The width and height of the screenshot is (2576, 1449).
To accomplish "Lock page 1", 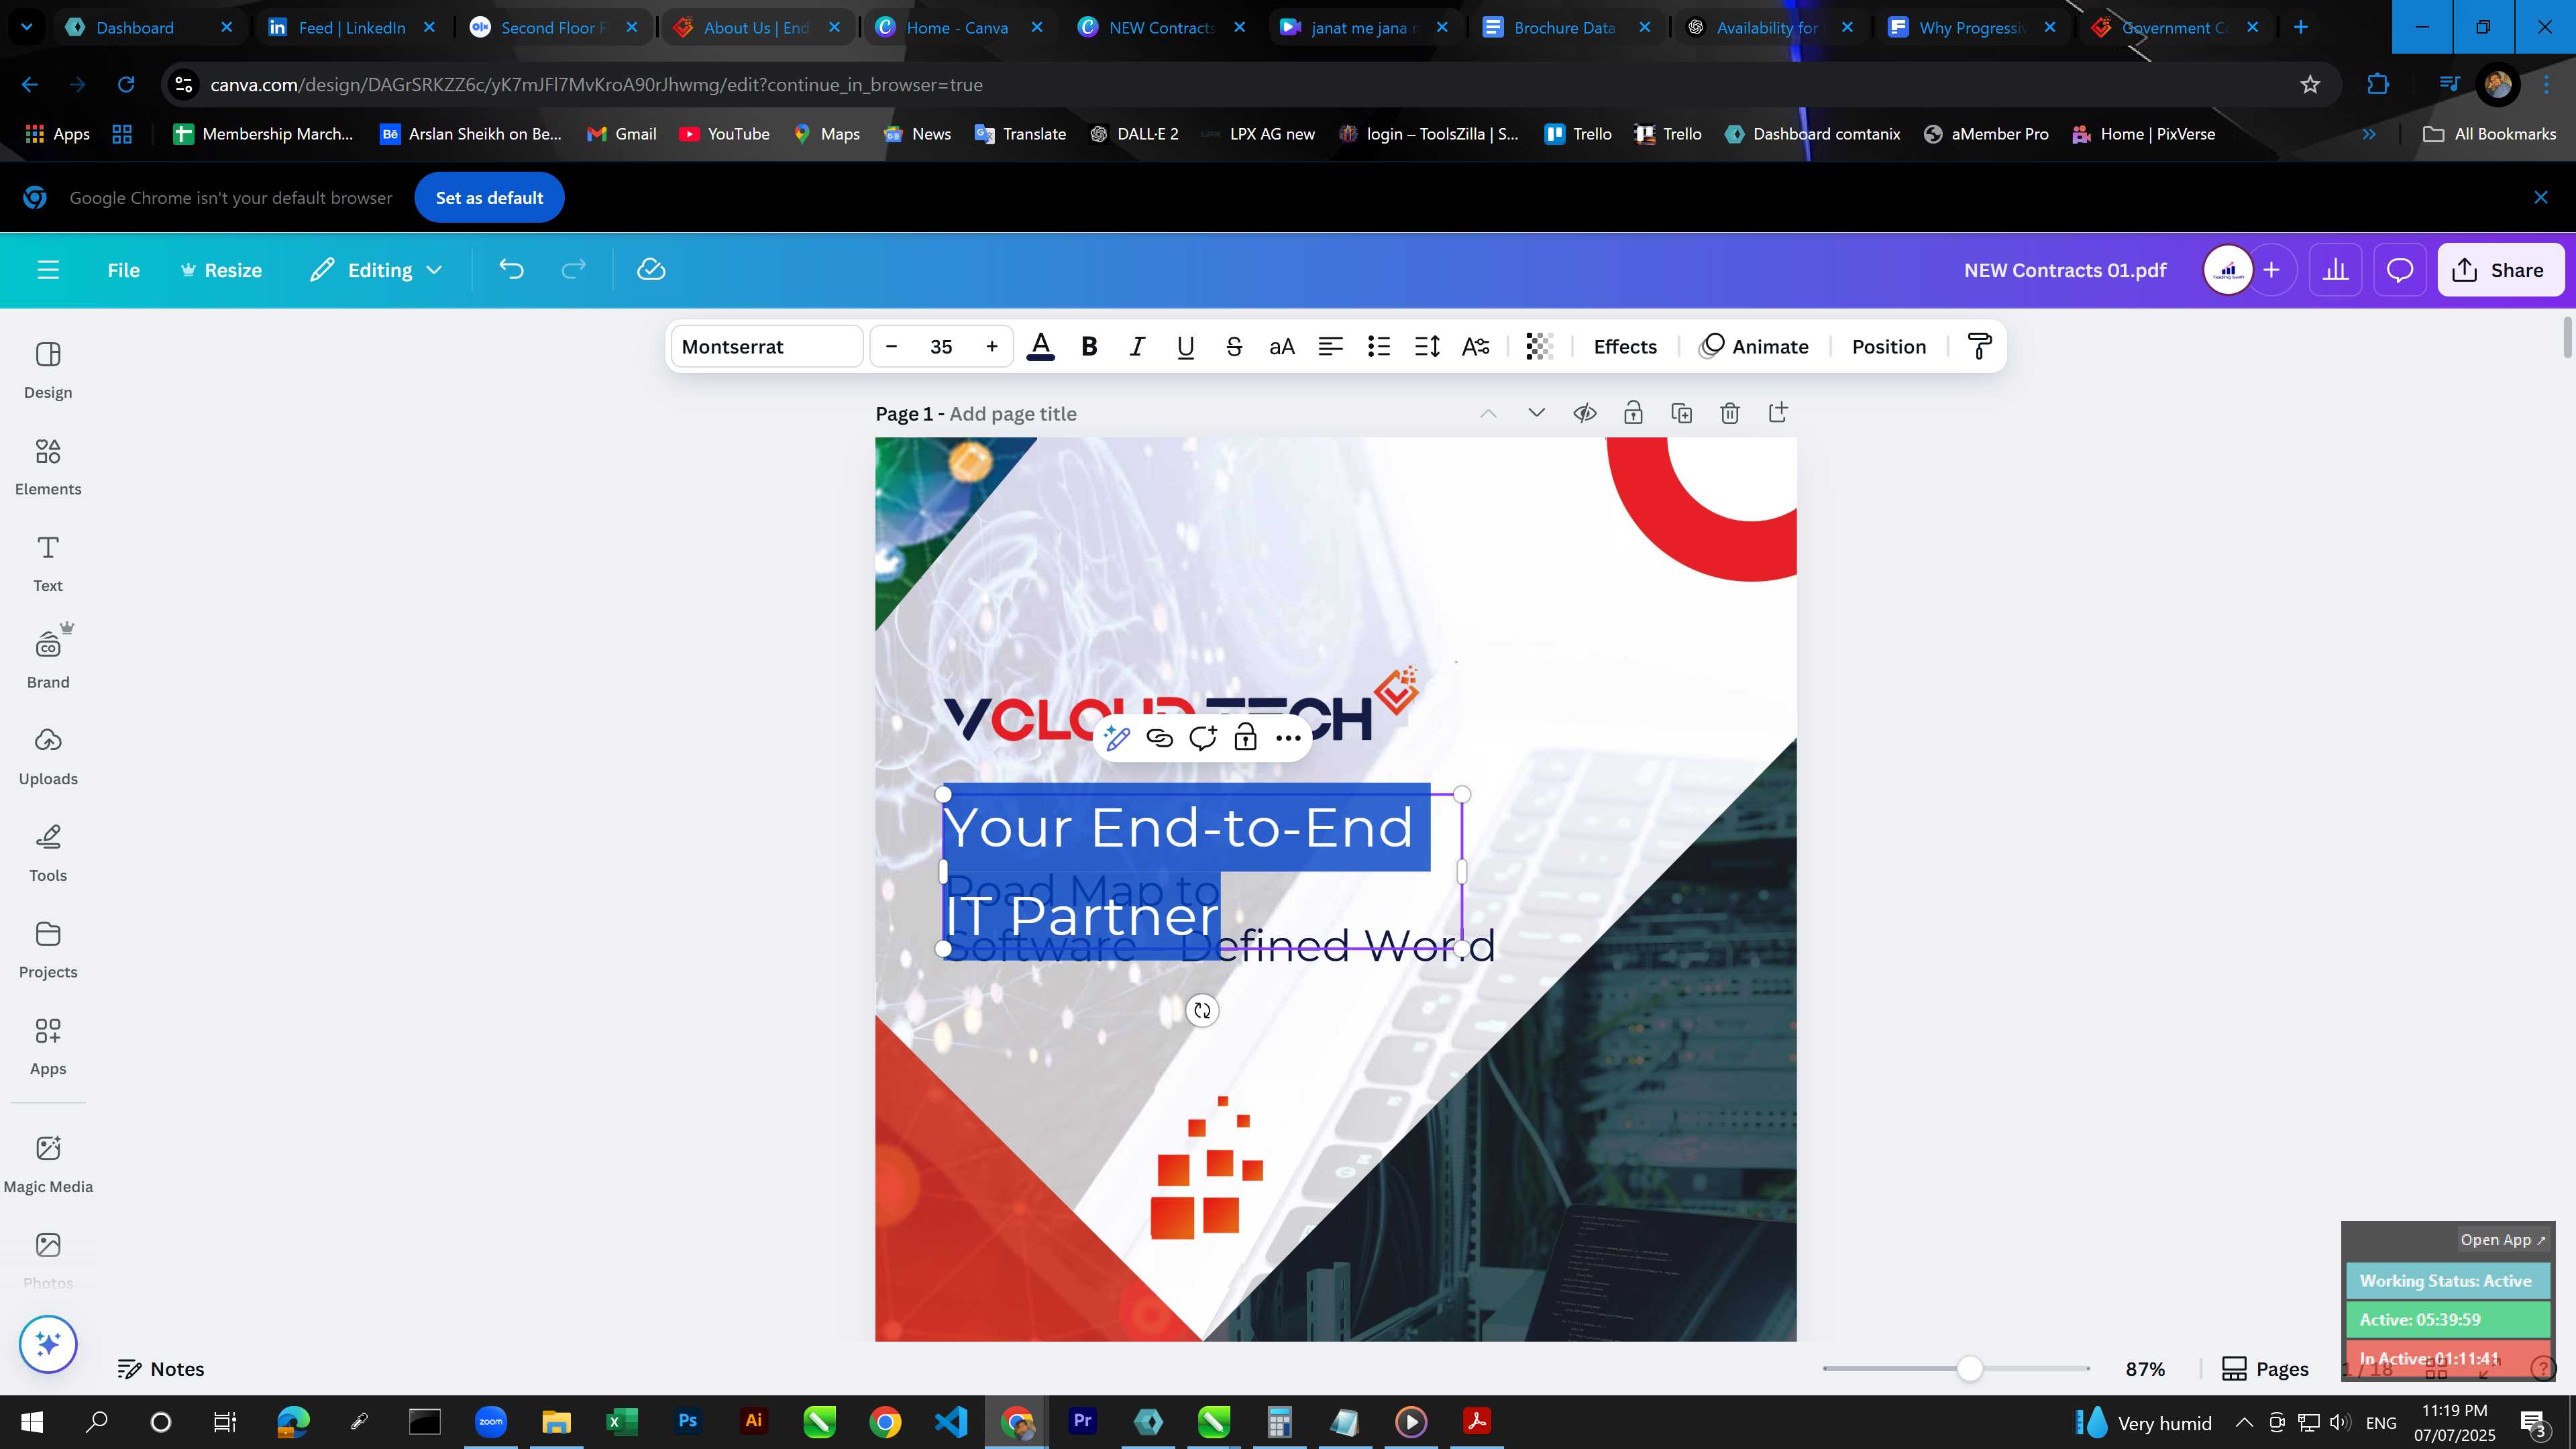I will [1633, 413].
